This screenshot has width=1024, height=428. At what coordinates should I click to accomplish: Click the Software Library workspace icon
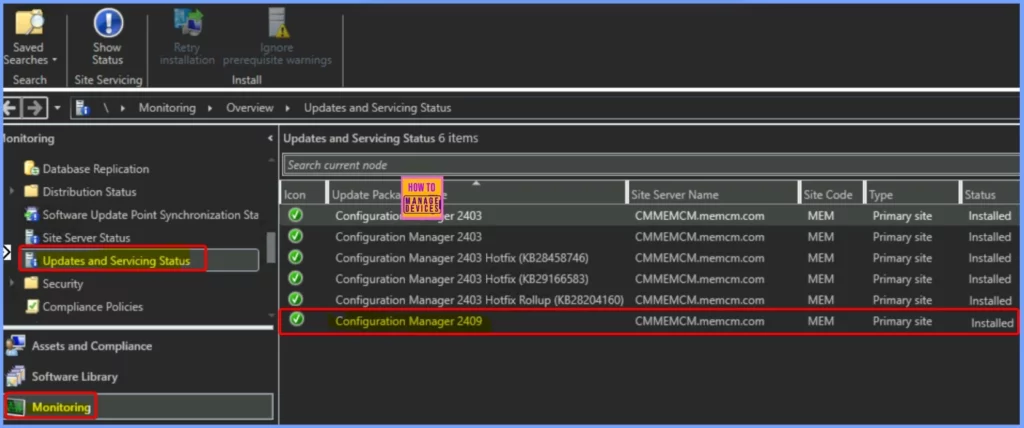click(16, 376)
